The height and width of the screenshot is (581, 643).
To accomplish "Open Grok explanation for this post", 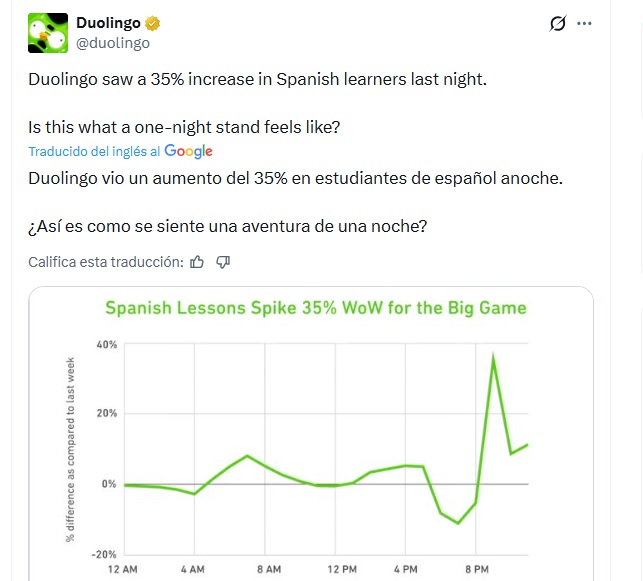I will coord(558,24).
